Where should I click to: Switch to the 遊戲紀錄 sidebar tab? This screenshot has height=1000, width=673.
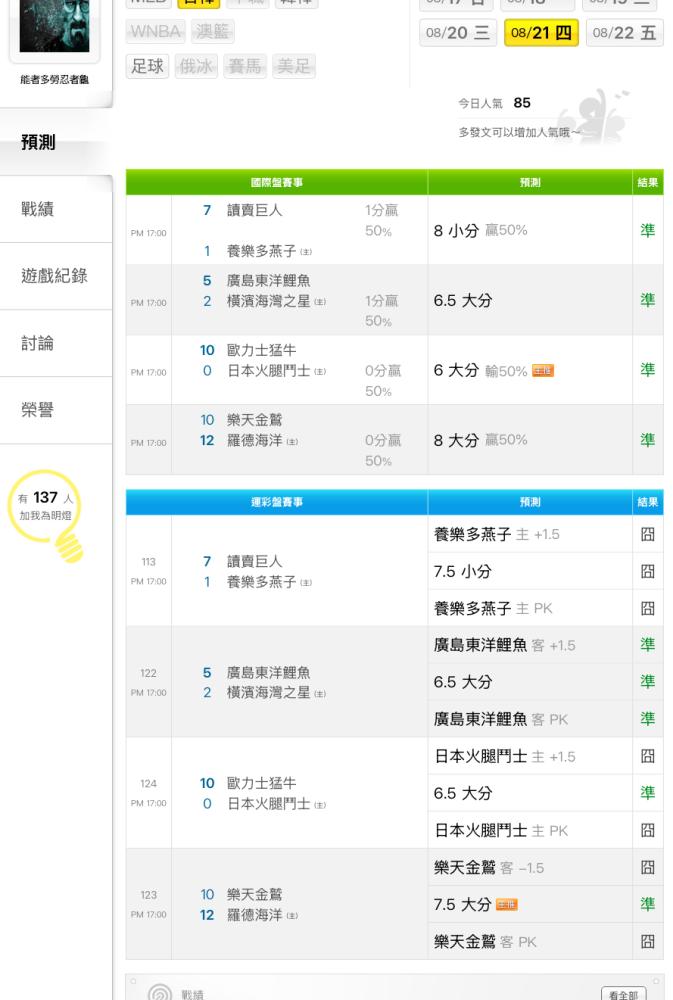54,276
